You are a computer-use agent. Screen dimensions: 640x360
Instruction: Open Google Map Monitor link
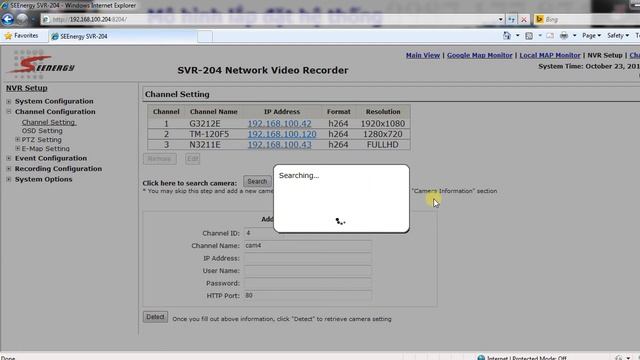(x=480, y=55)
